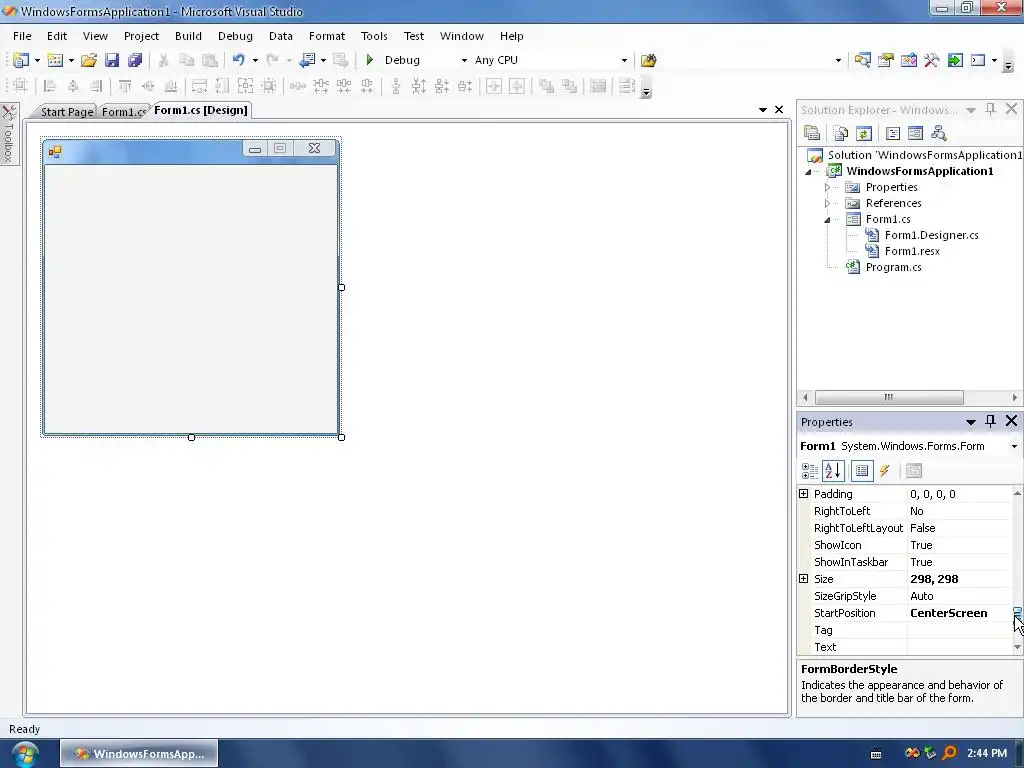
Task: Open the Toolbox side tab
Action: coord(9,134)
